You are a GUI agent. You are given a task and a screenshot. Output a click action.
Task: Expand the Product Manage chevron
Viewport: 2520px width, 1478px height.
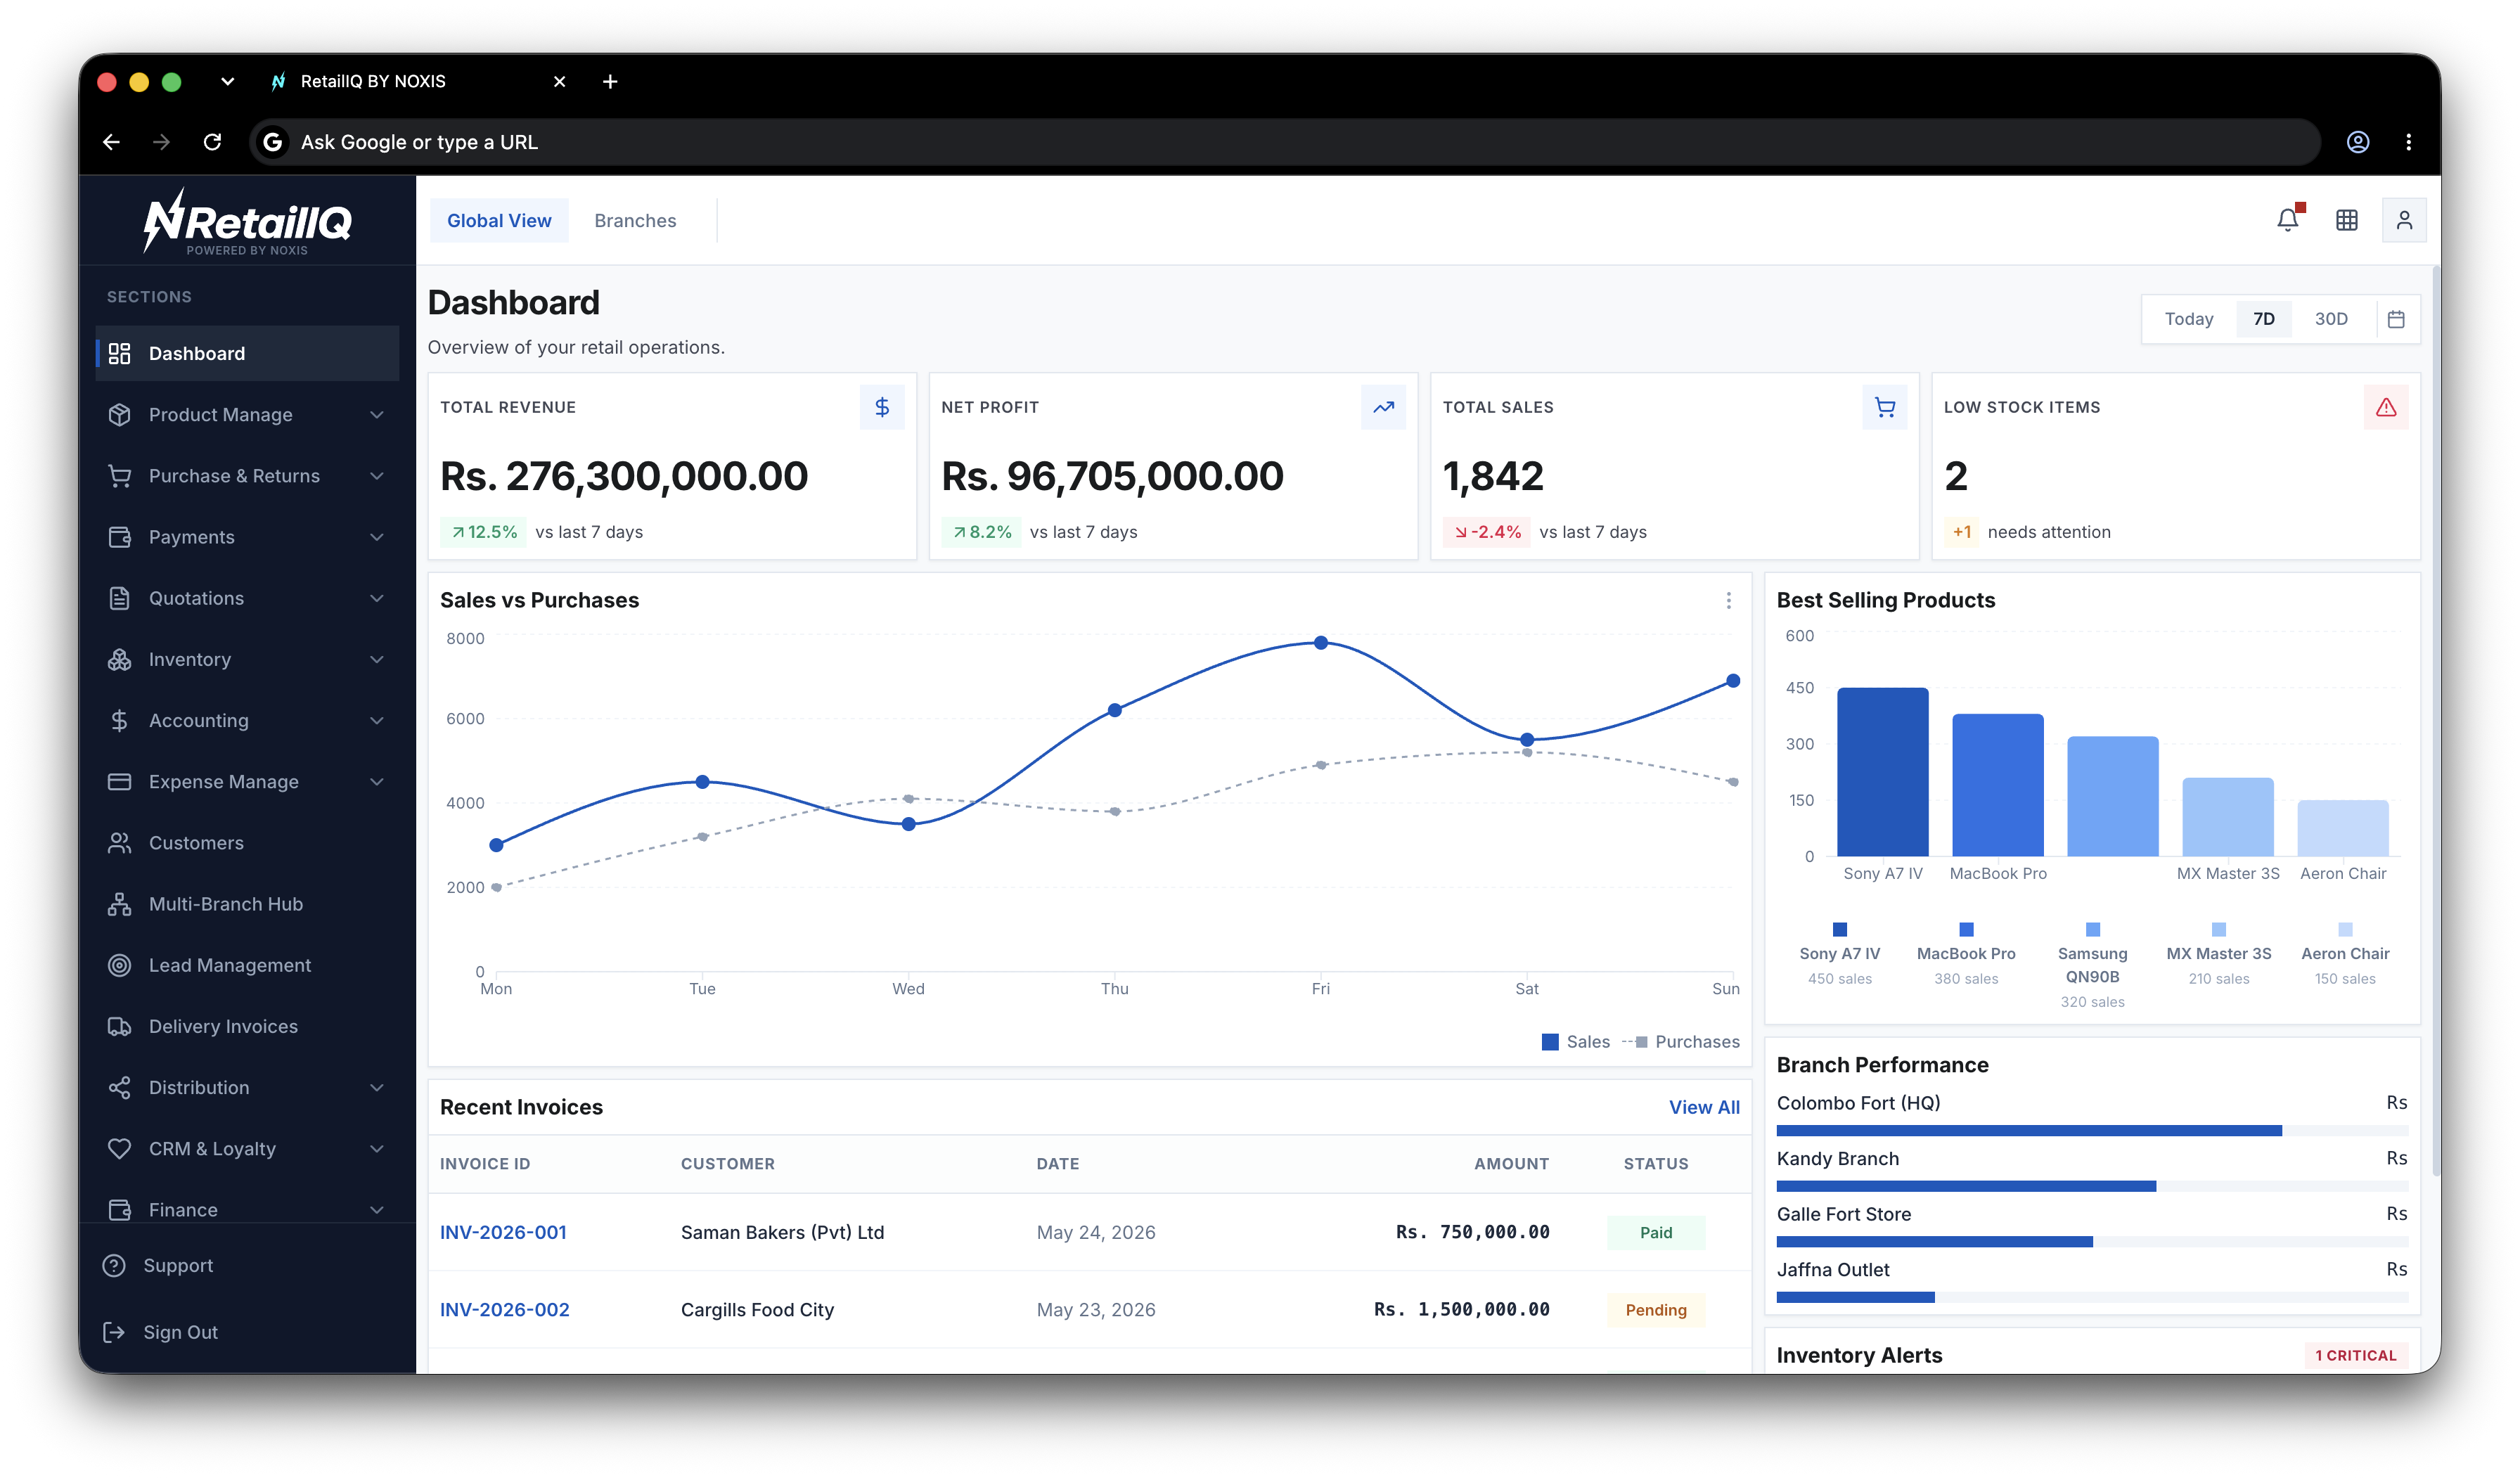(x=377, y=414)
